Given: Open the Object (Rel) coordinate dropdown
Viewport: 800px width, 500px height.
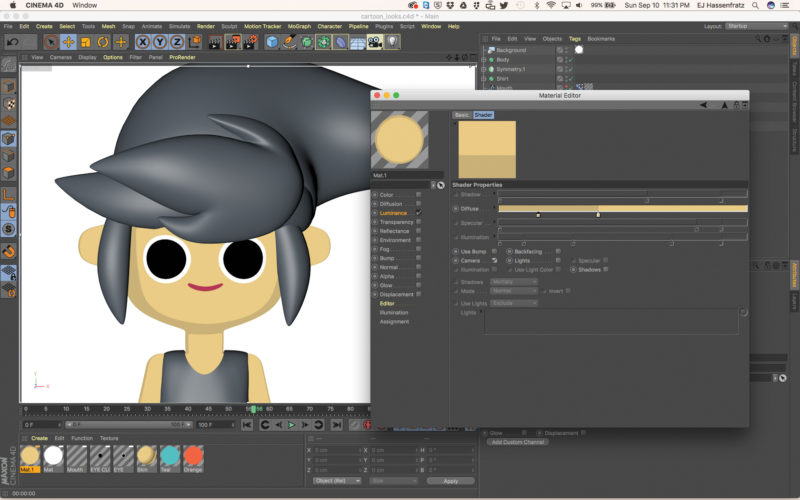Looking at the screenshot, I should (336, 481).
